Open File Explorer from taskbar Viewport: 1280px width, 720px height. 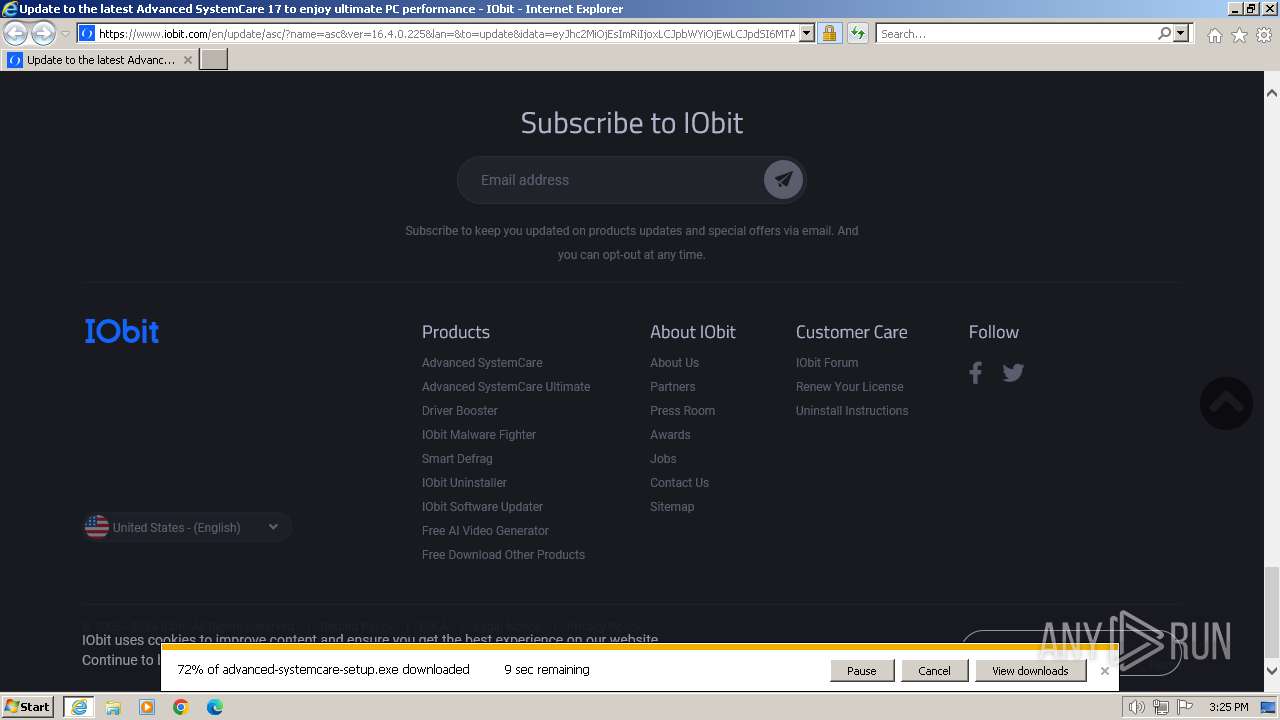pyautogui.click(x=113, y=707)
